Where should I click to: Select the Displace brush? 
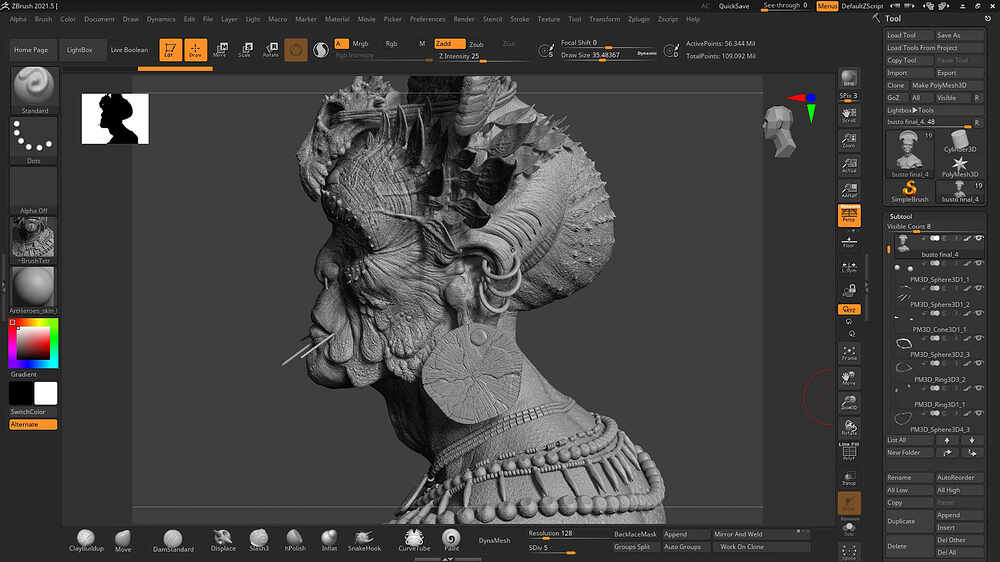(223, 540)
